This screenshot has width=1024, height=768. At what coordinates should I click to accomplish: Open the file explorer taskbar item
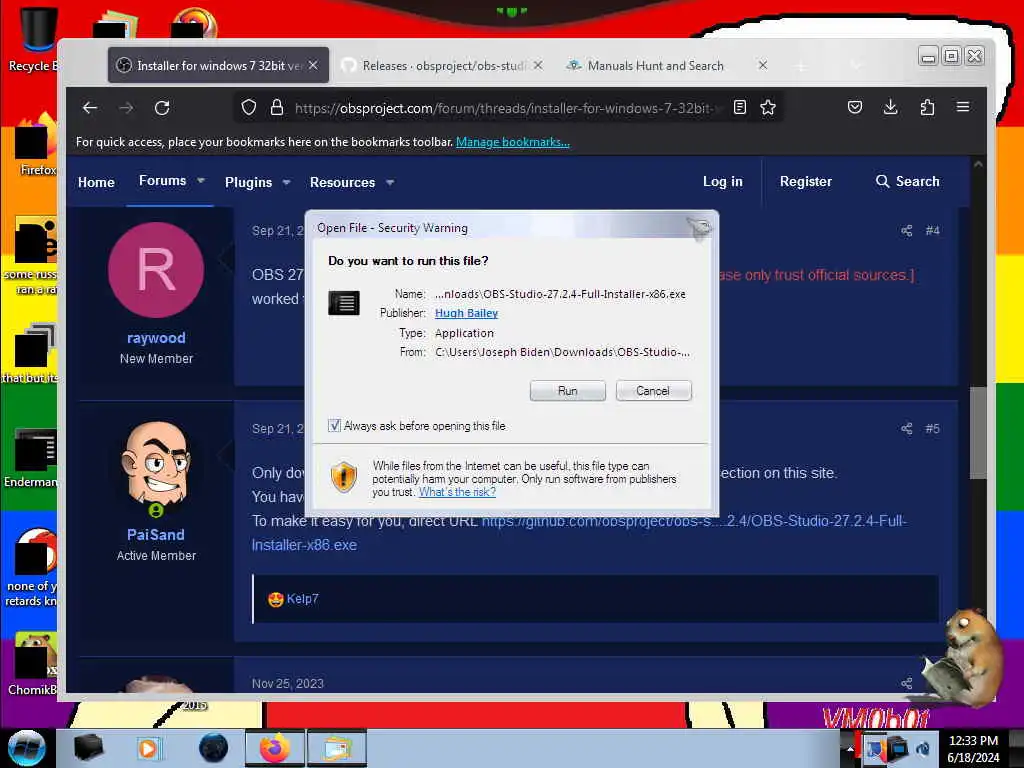pyautogui.click(x=336, y=748)
